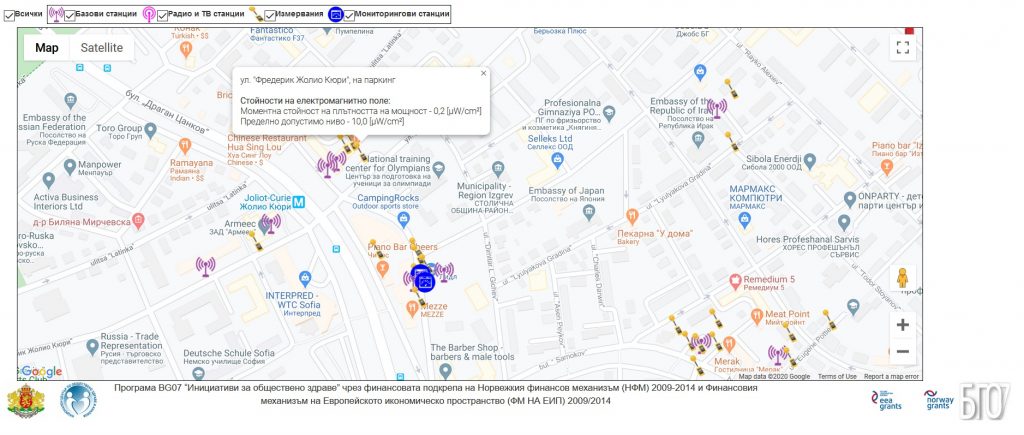Switch to Map view

pos(47,48)
